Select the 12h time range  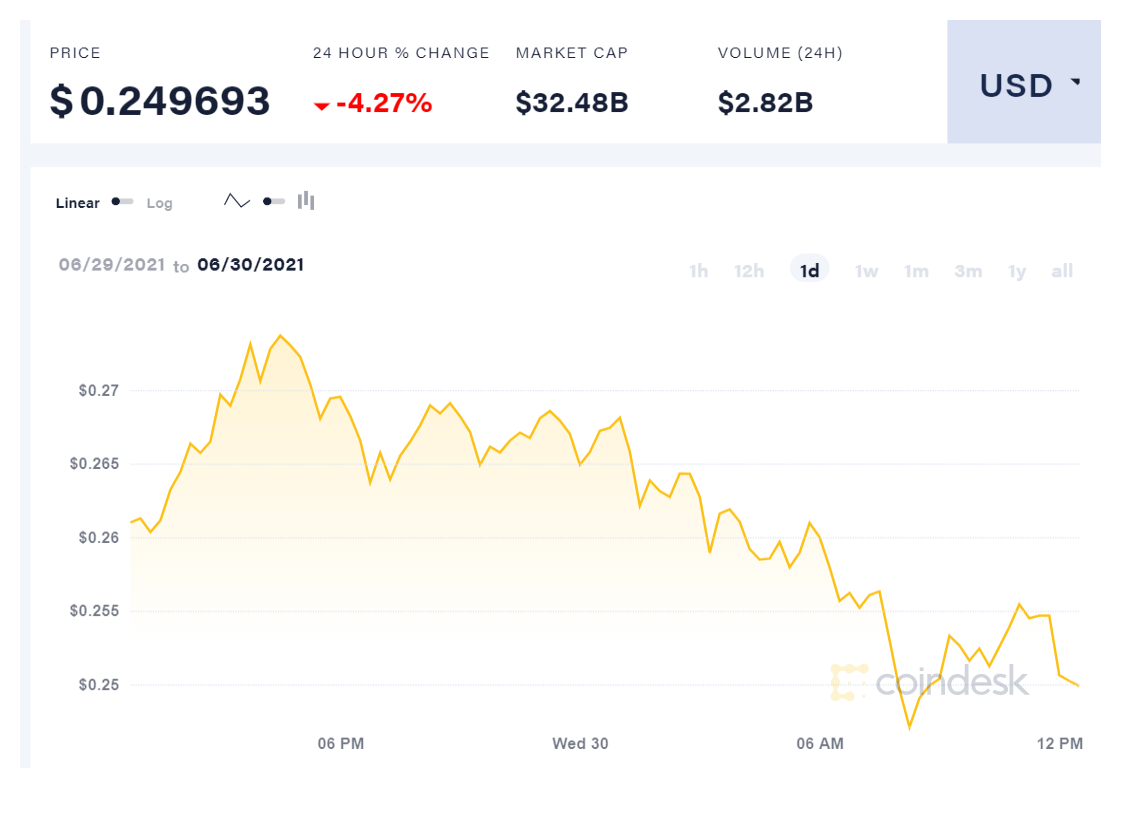tap(749, 271)
